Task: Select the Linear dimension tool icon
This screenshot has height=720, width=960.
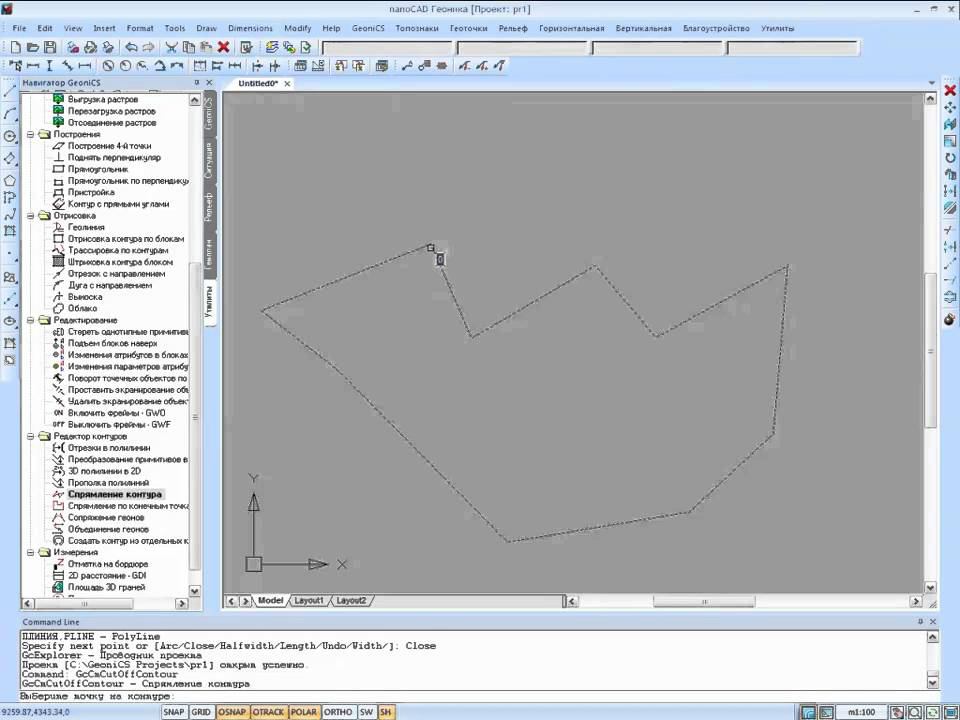Action: (33, 66)
